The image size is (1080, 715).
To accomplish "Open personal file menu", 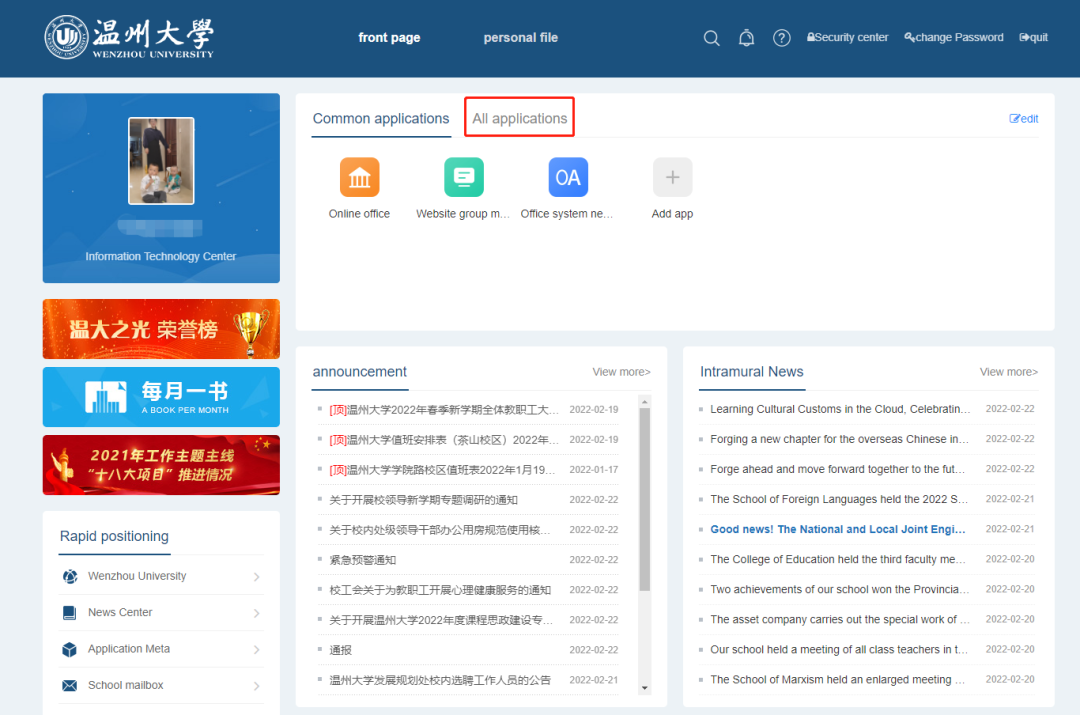I will point(521,38).
